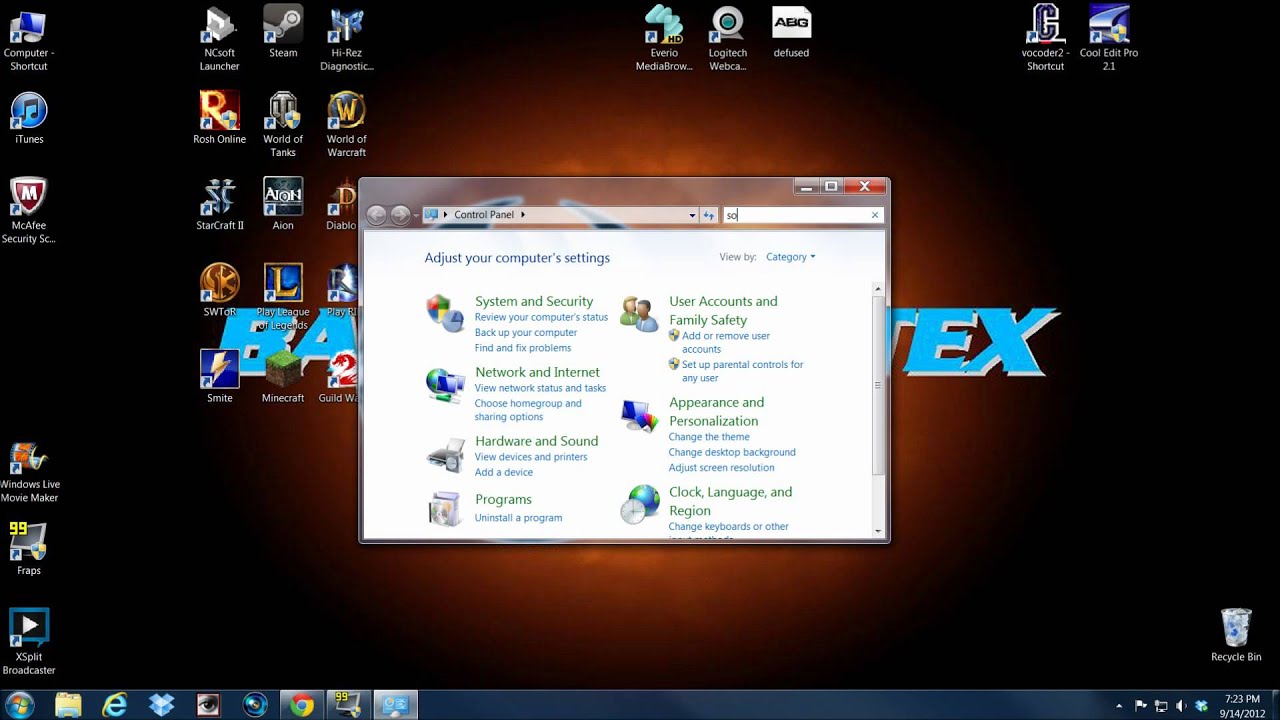Click Change the theme link
The image size is (1280, 720).
pyautogui.click(x=709, y=437)
